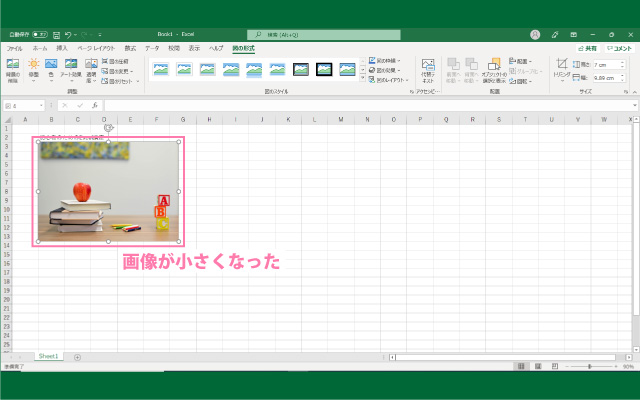Open Artistic Effects (アート効果) gallery
Screen dimensions: 640x400
tap(71, 64)
